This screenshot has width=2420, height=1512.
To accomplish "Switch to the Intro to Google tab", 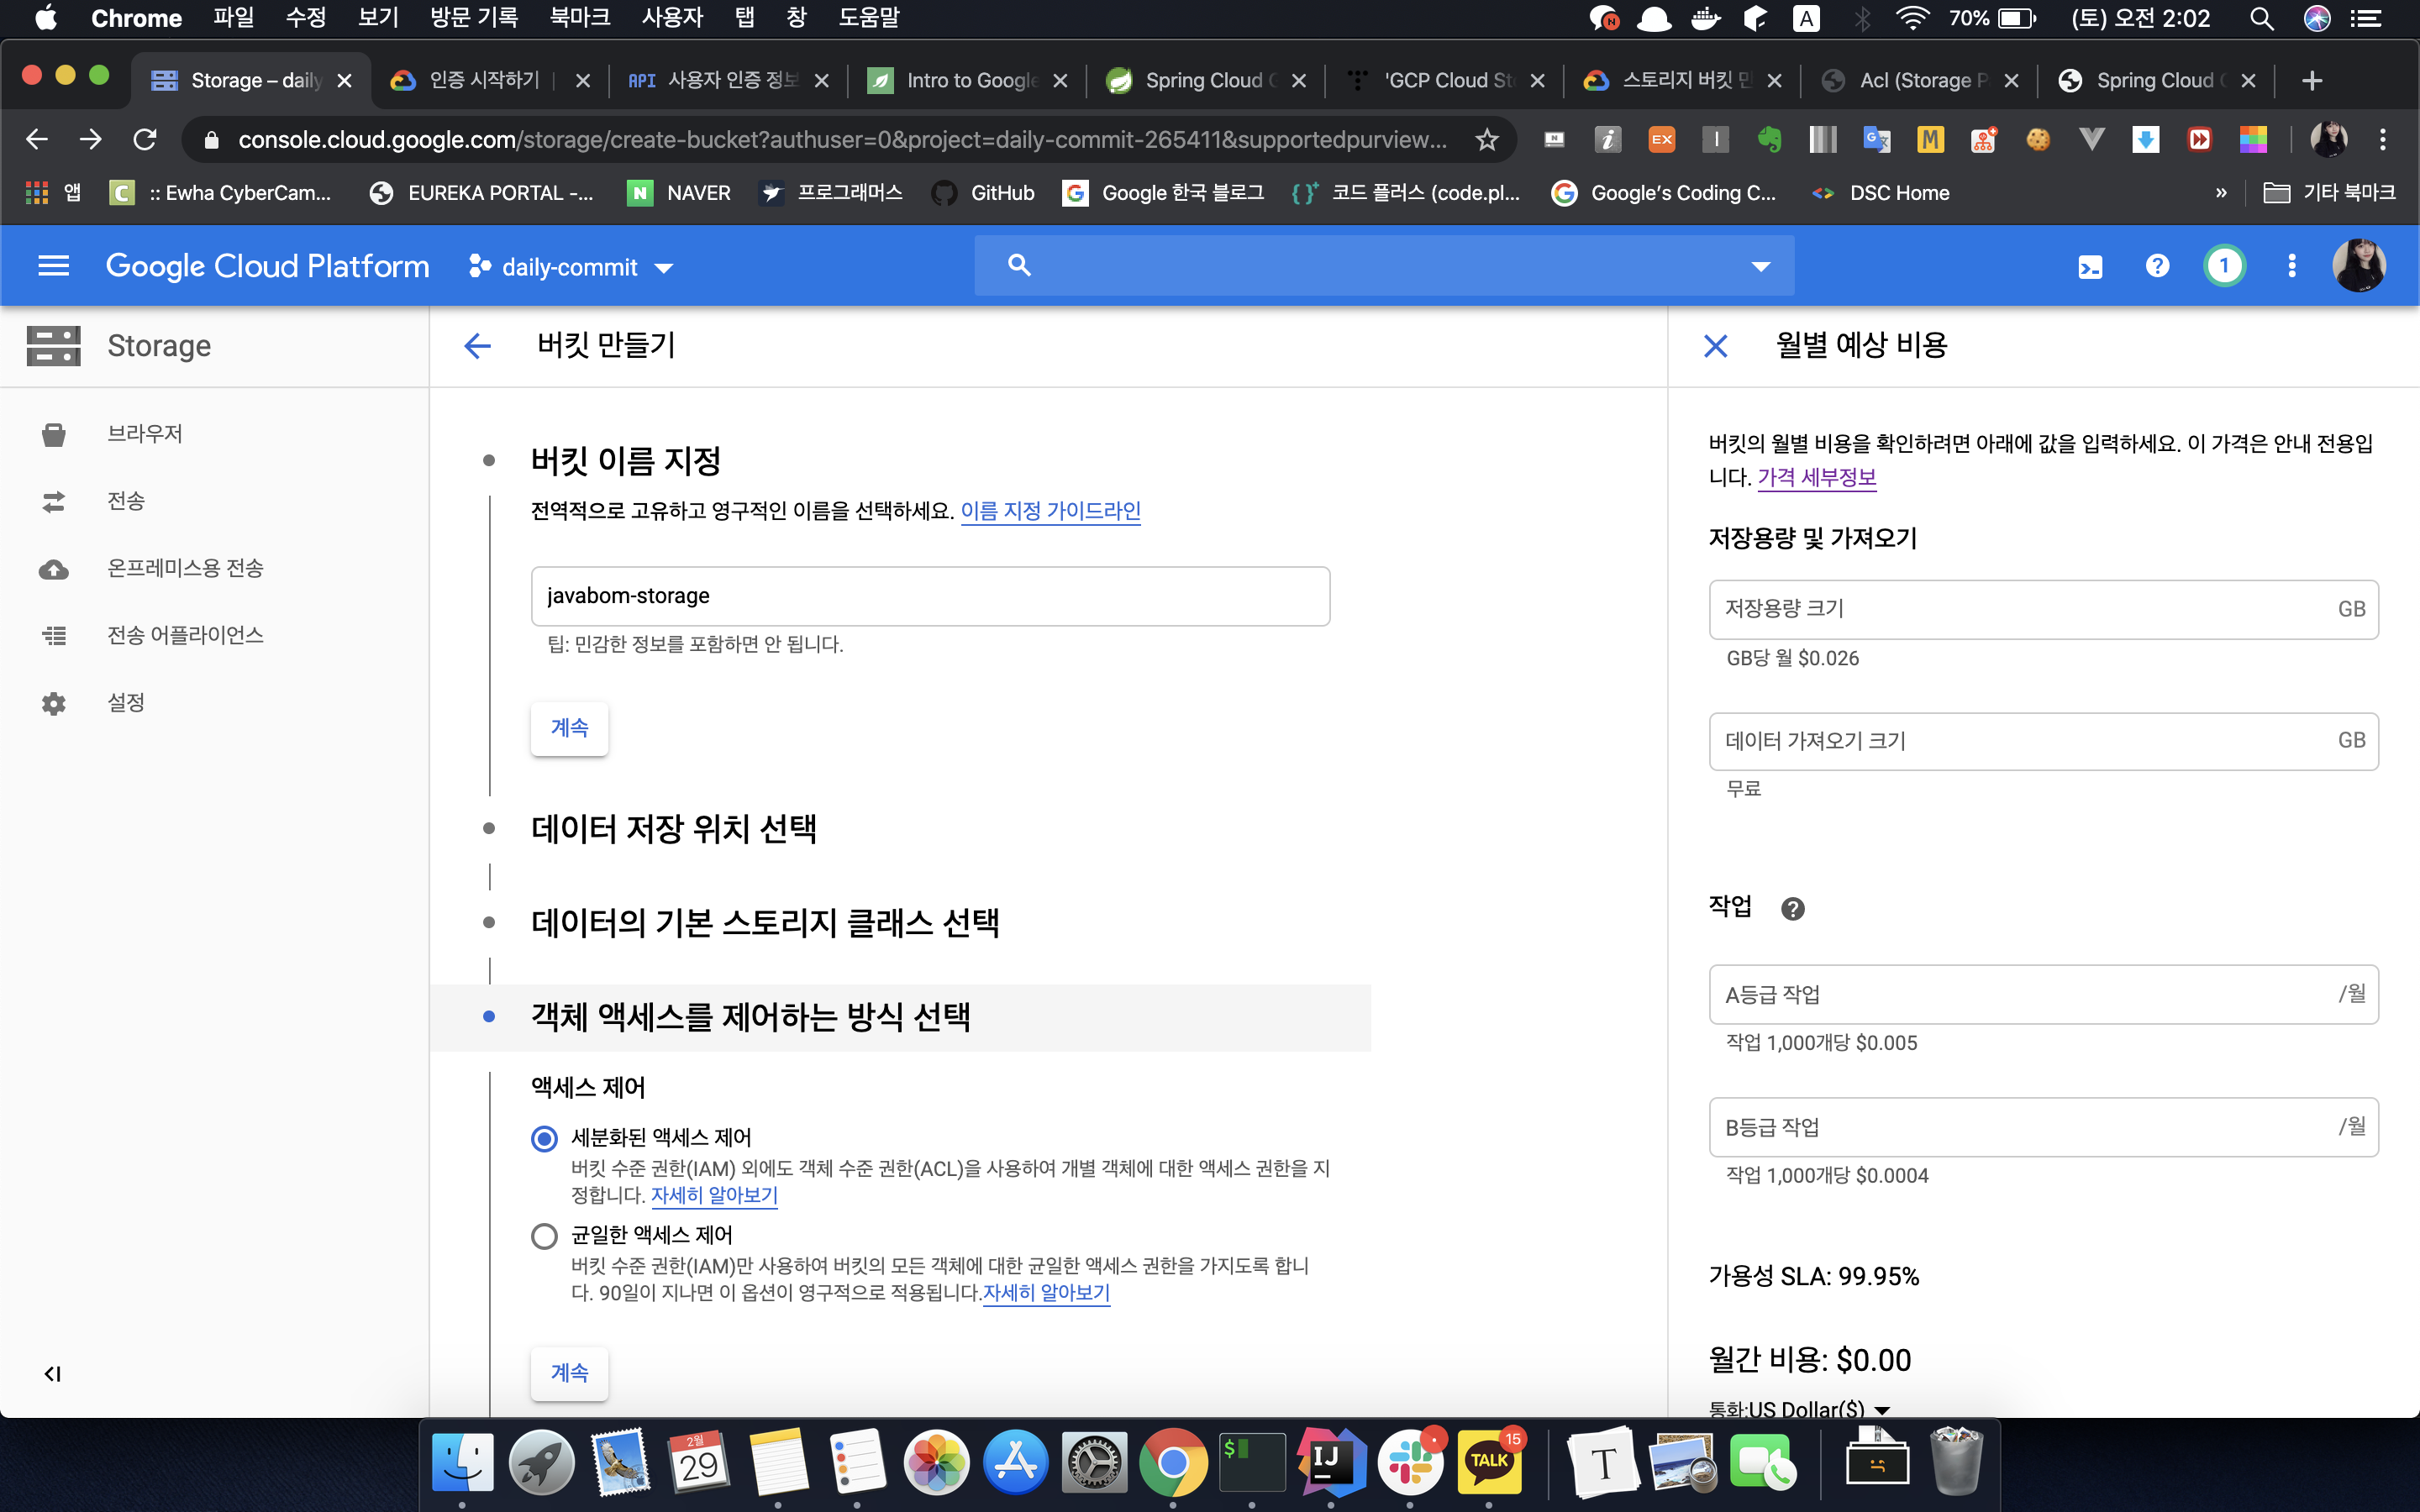I will (960, 81).
